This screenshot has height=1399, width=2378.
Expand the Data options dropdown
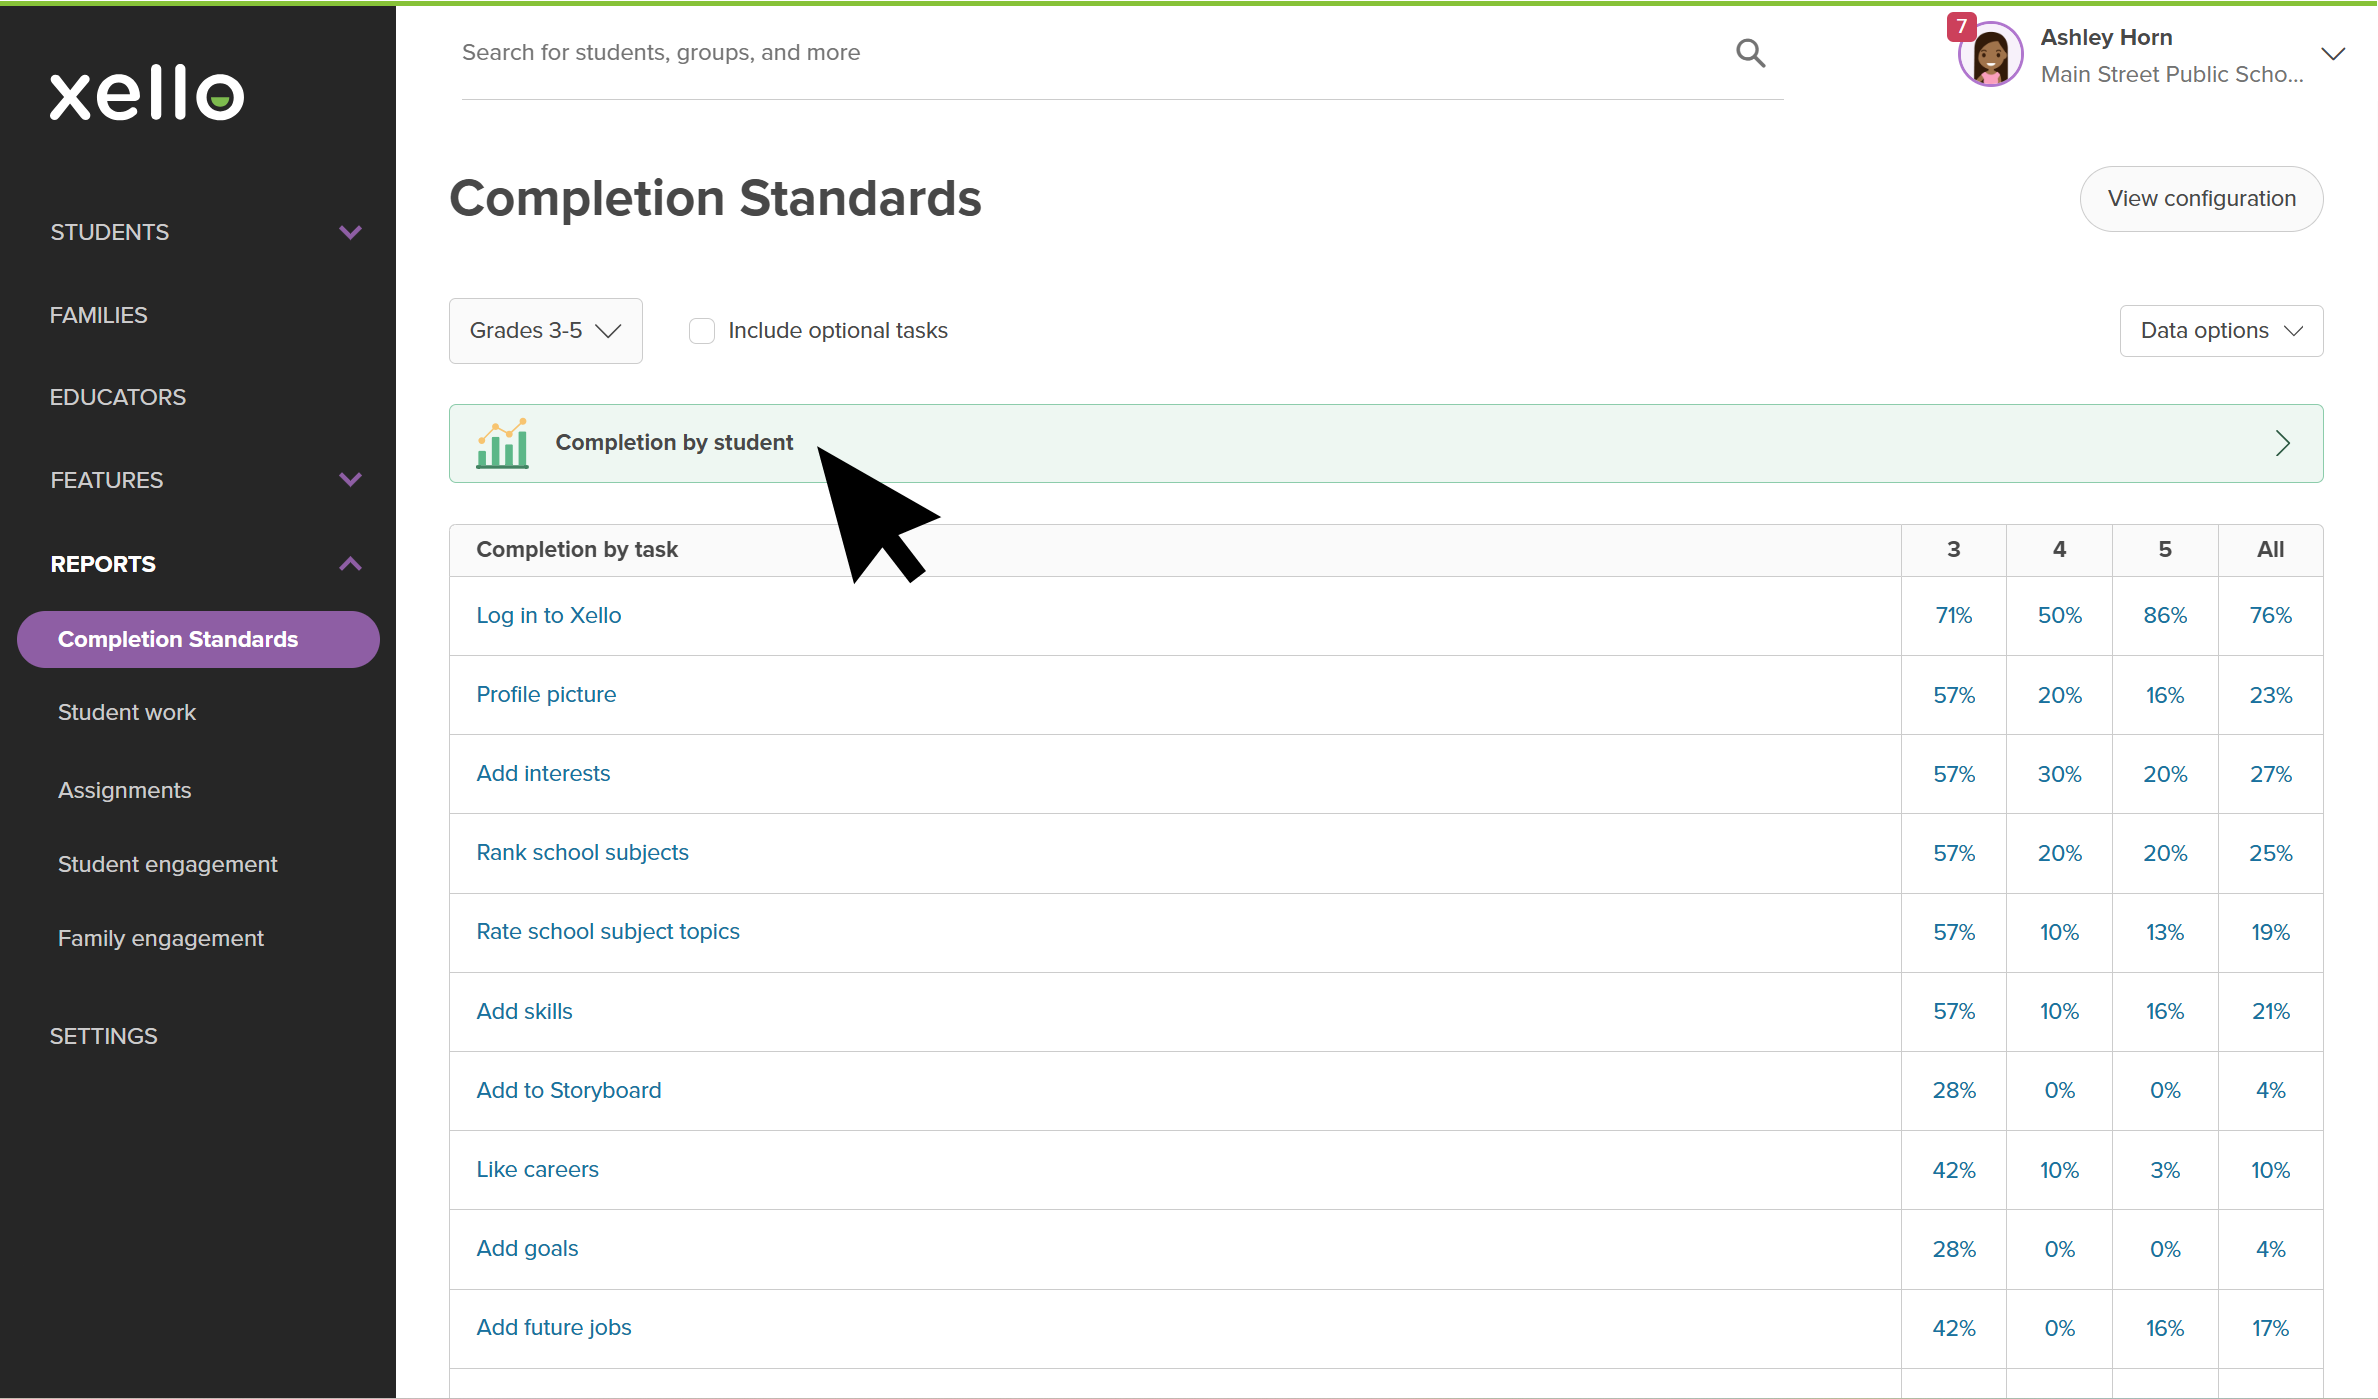tap(2221, 331)
